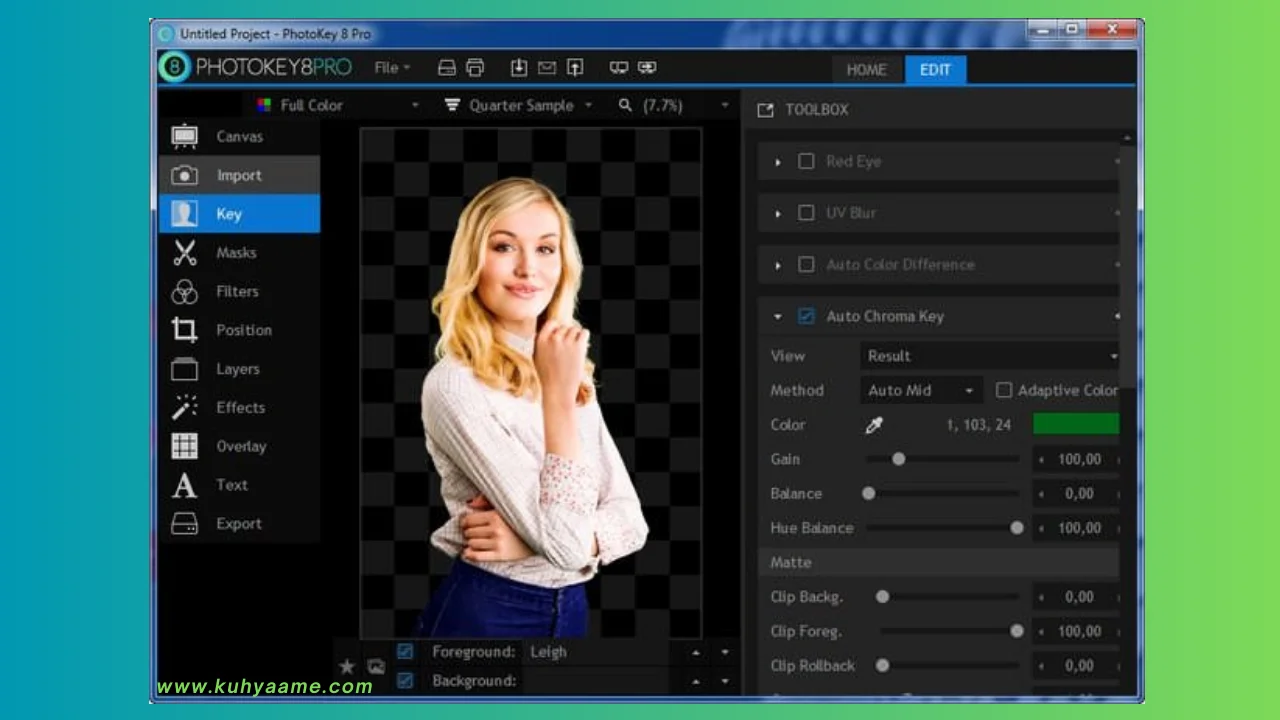Open the Position crop icon
The height and width of the screenshot is (720, 1280).
pyautogui.click(x=184, y=330)
